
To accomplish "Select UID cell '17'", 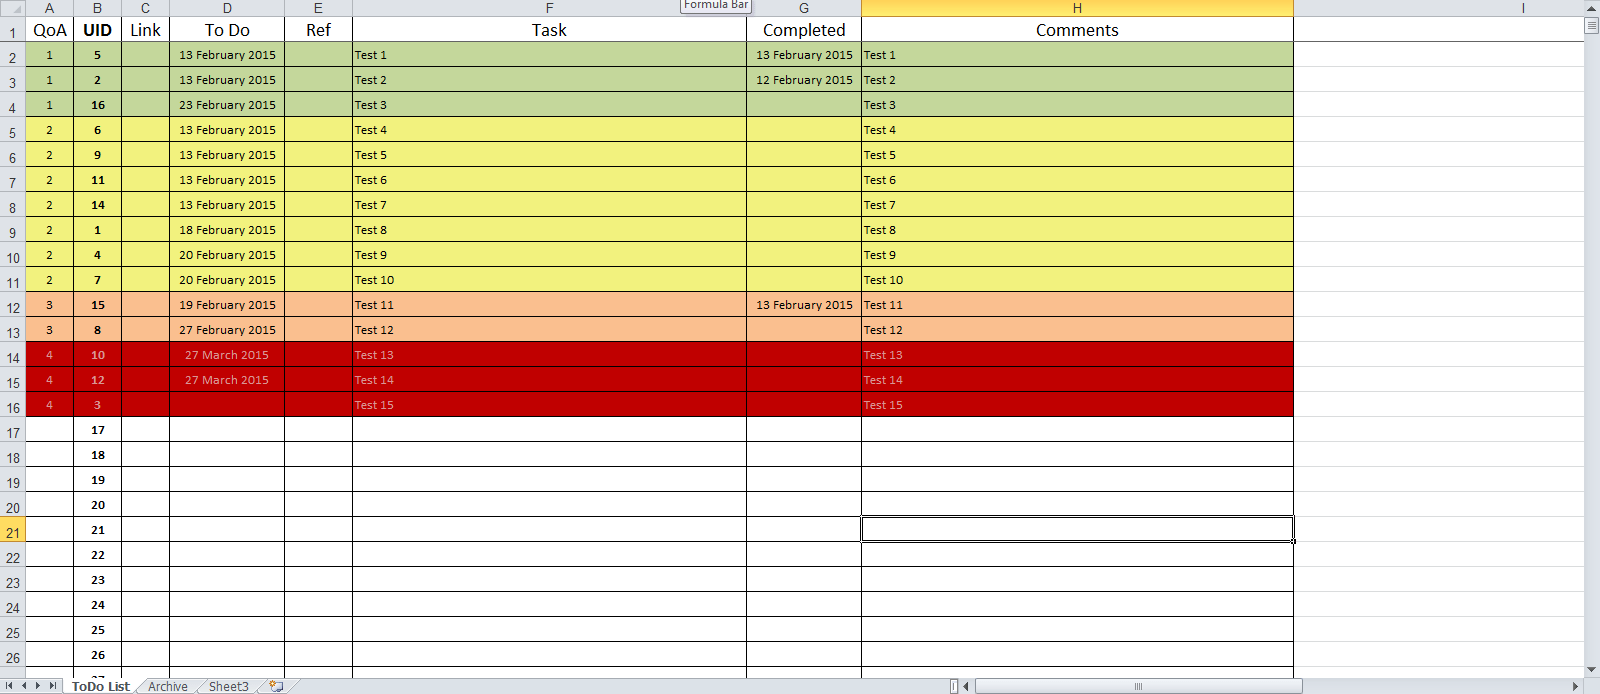I will pyautogui.click(x=97, y=430).
